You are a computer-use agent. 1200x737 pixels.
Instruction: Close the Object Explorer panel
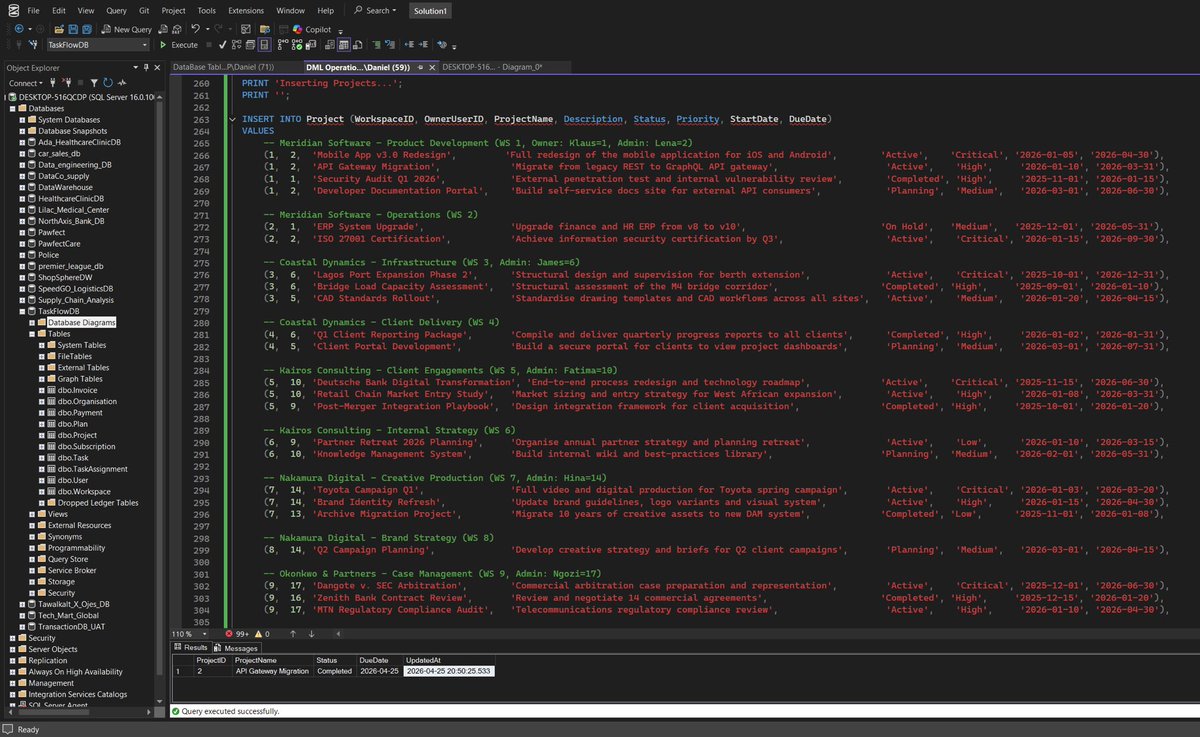click(x=157, y=67)
